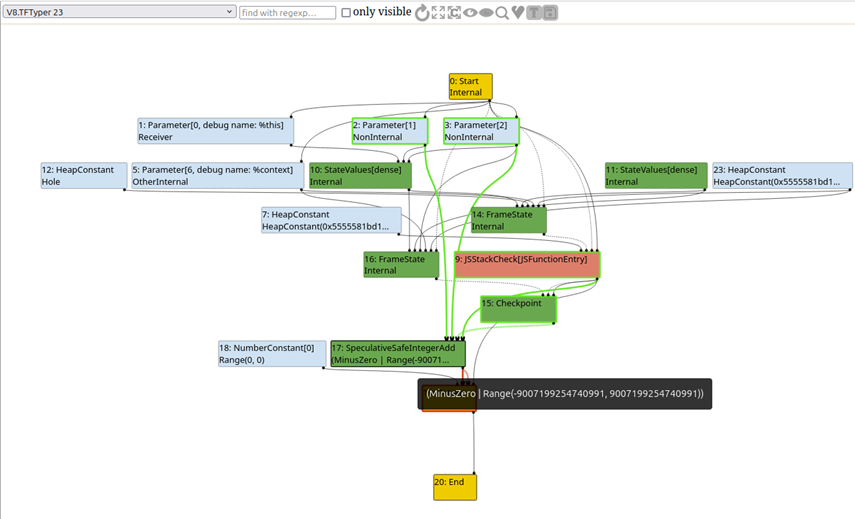Select the 12: HeapConstant Hole node
Viewport: 855px width, 519px height.
click(x=84, y=176)
